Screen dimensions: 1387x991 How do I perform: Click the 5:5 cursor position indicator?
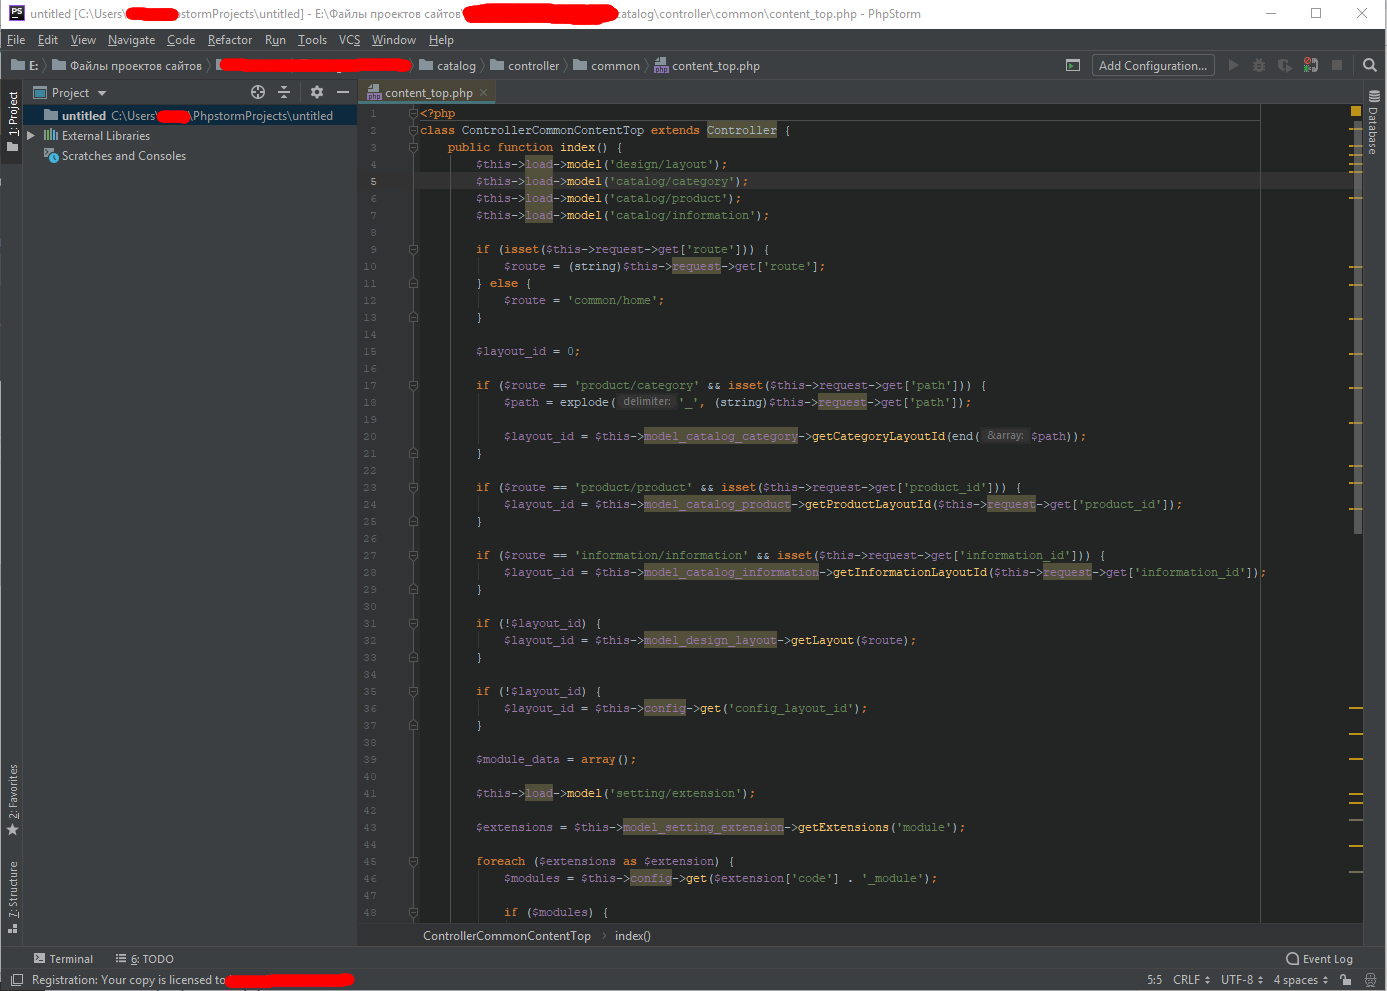1154,980
